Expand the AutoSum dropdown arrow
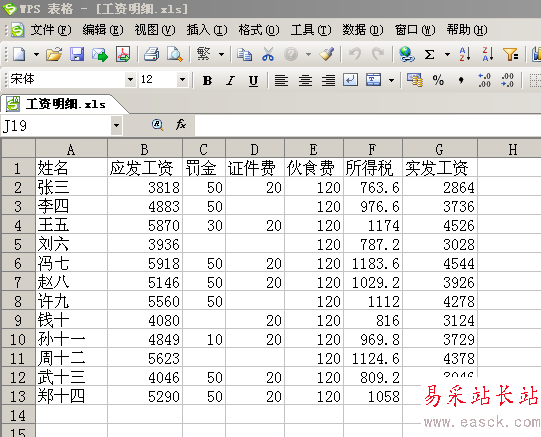This screenshot has width=541, height=437. pos(447,54)
